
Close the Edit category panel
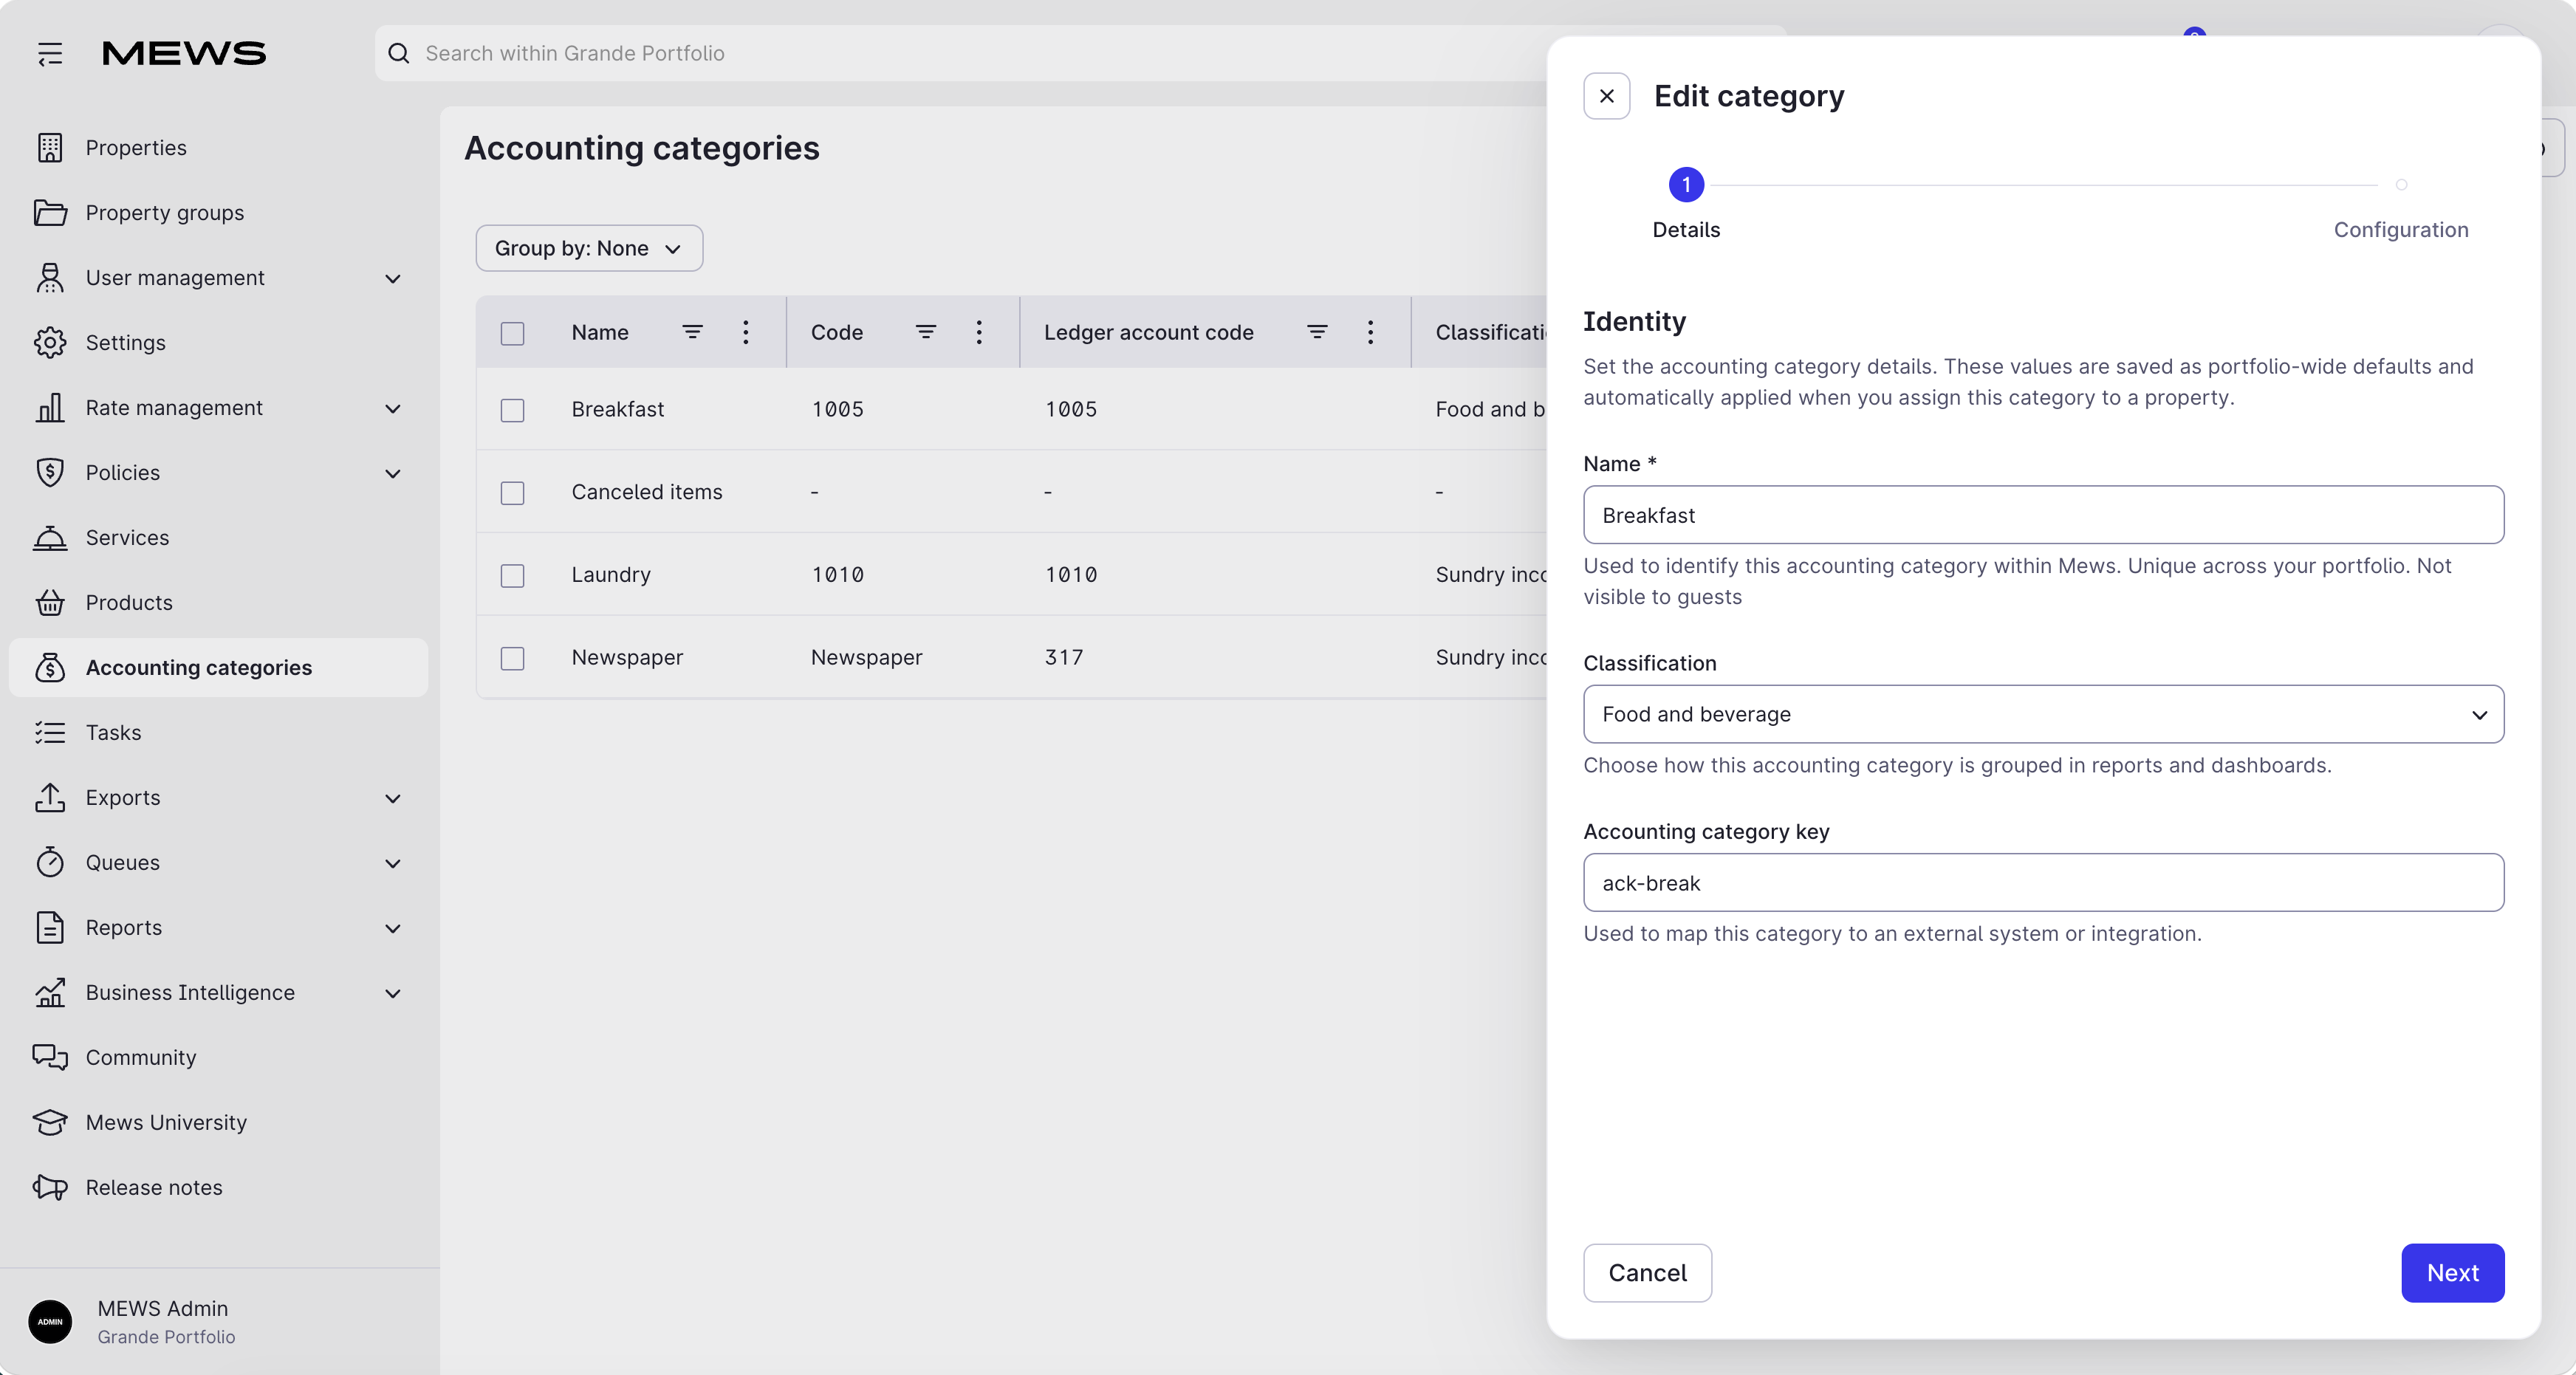click(x=1606, y=96)
